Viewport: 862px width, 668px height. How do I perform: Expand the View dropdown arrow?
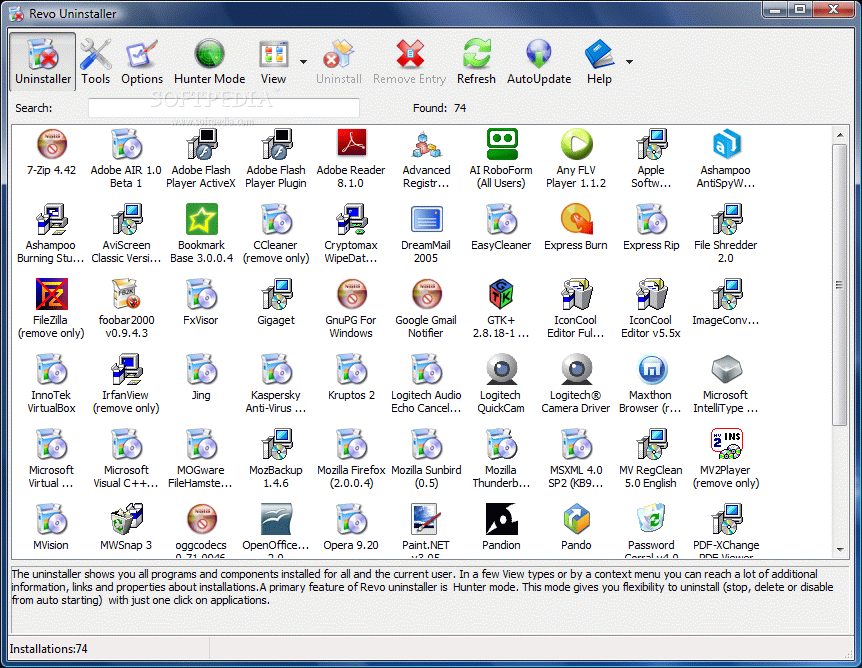[x=303, y=62]
